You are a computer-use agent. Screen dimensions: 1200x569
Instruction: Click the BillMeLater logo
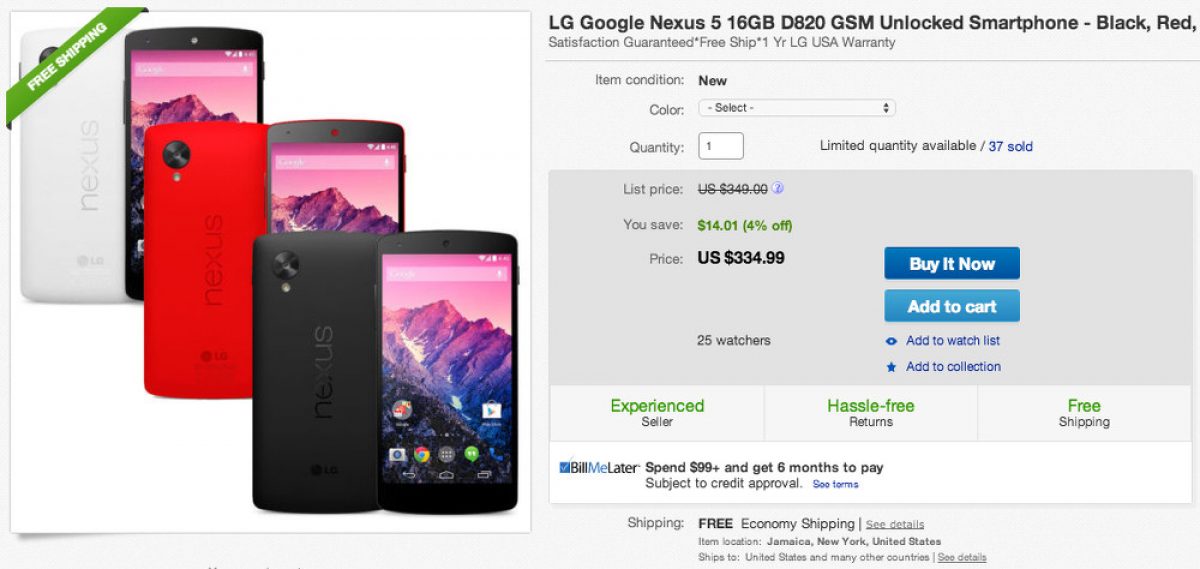(x=599, y=467)
